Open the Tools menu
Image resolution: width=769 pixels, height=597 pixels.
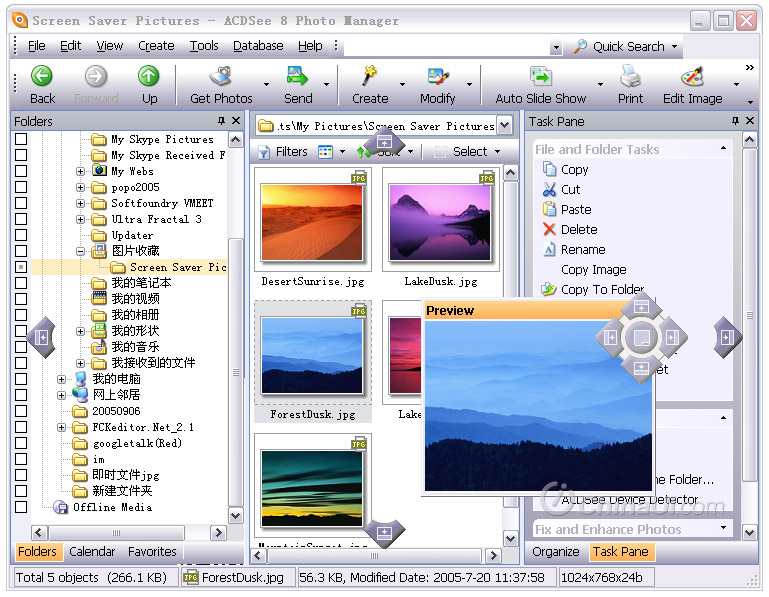coord(204,46)
